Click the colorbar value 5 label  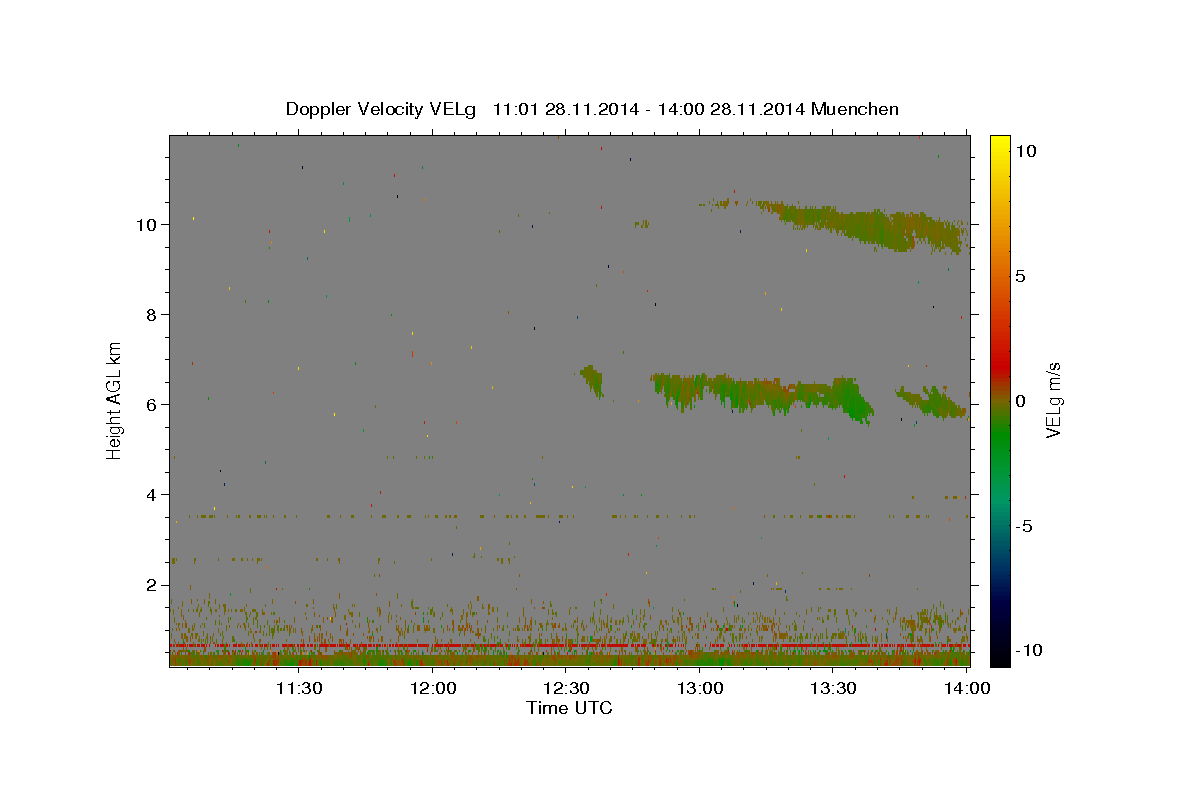[x=1020, y=275]
